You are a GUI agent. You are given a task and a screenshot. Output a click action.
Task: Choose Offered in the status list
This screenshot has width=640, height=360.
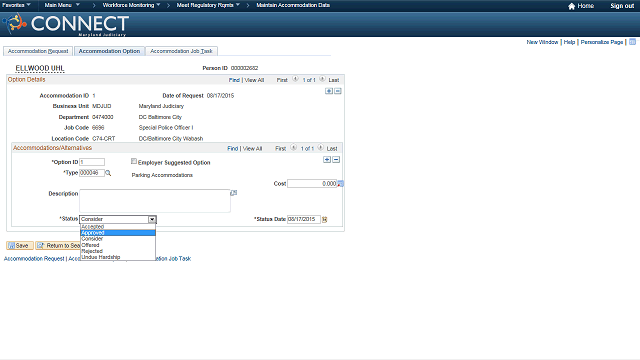point(118,245)
